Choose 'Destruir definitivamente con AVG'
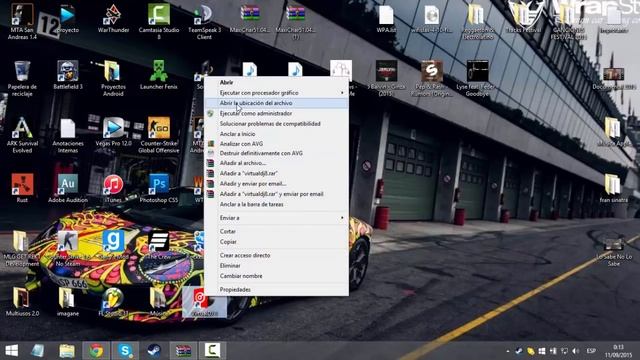Screen dimensions: 640x360 coord(261,153)
